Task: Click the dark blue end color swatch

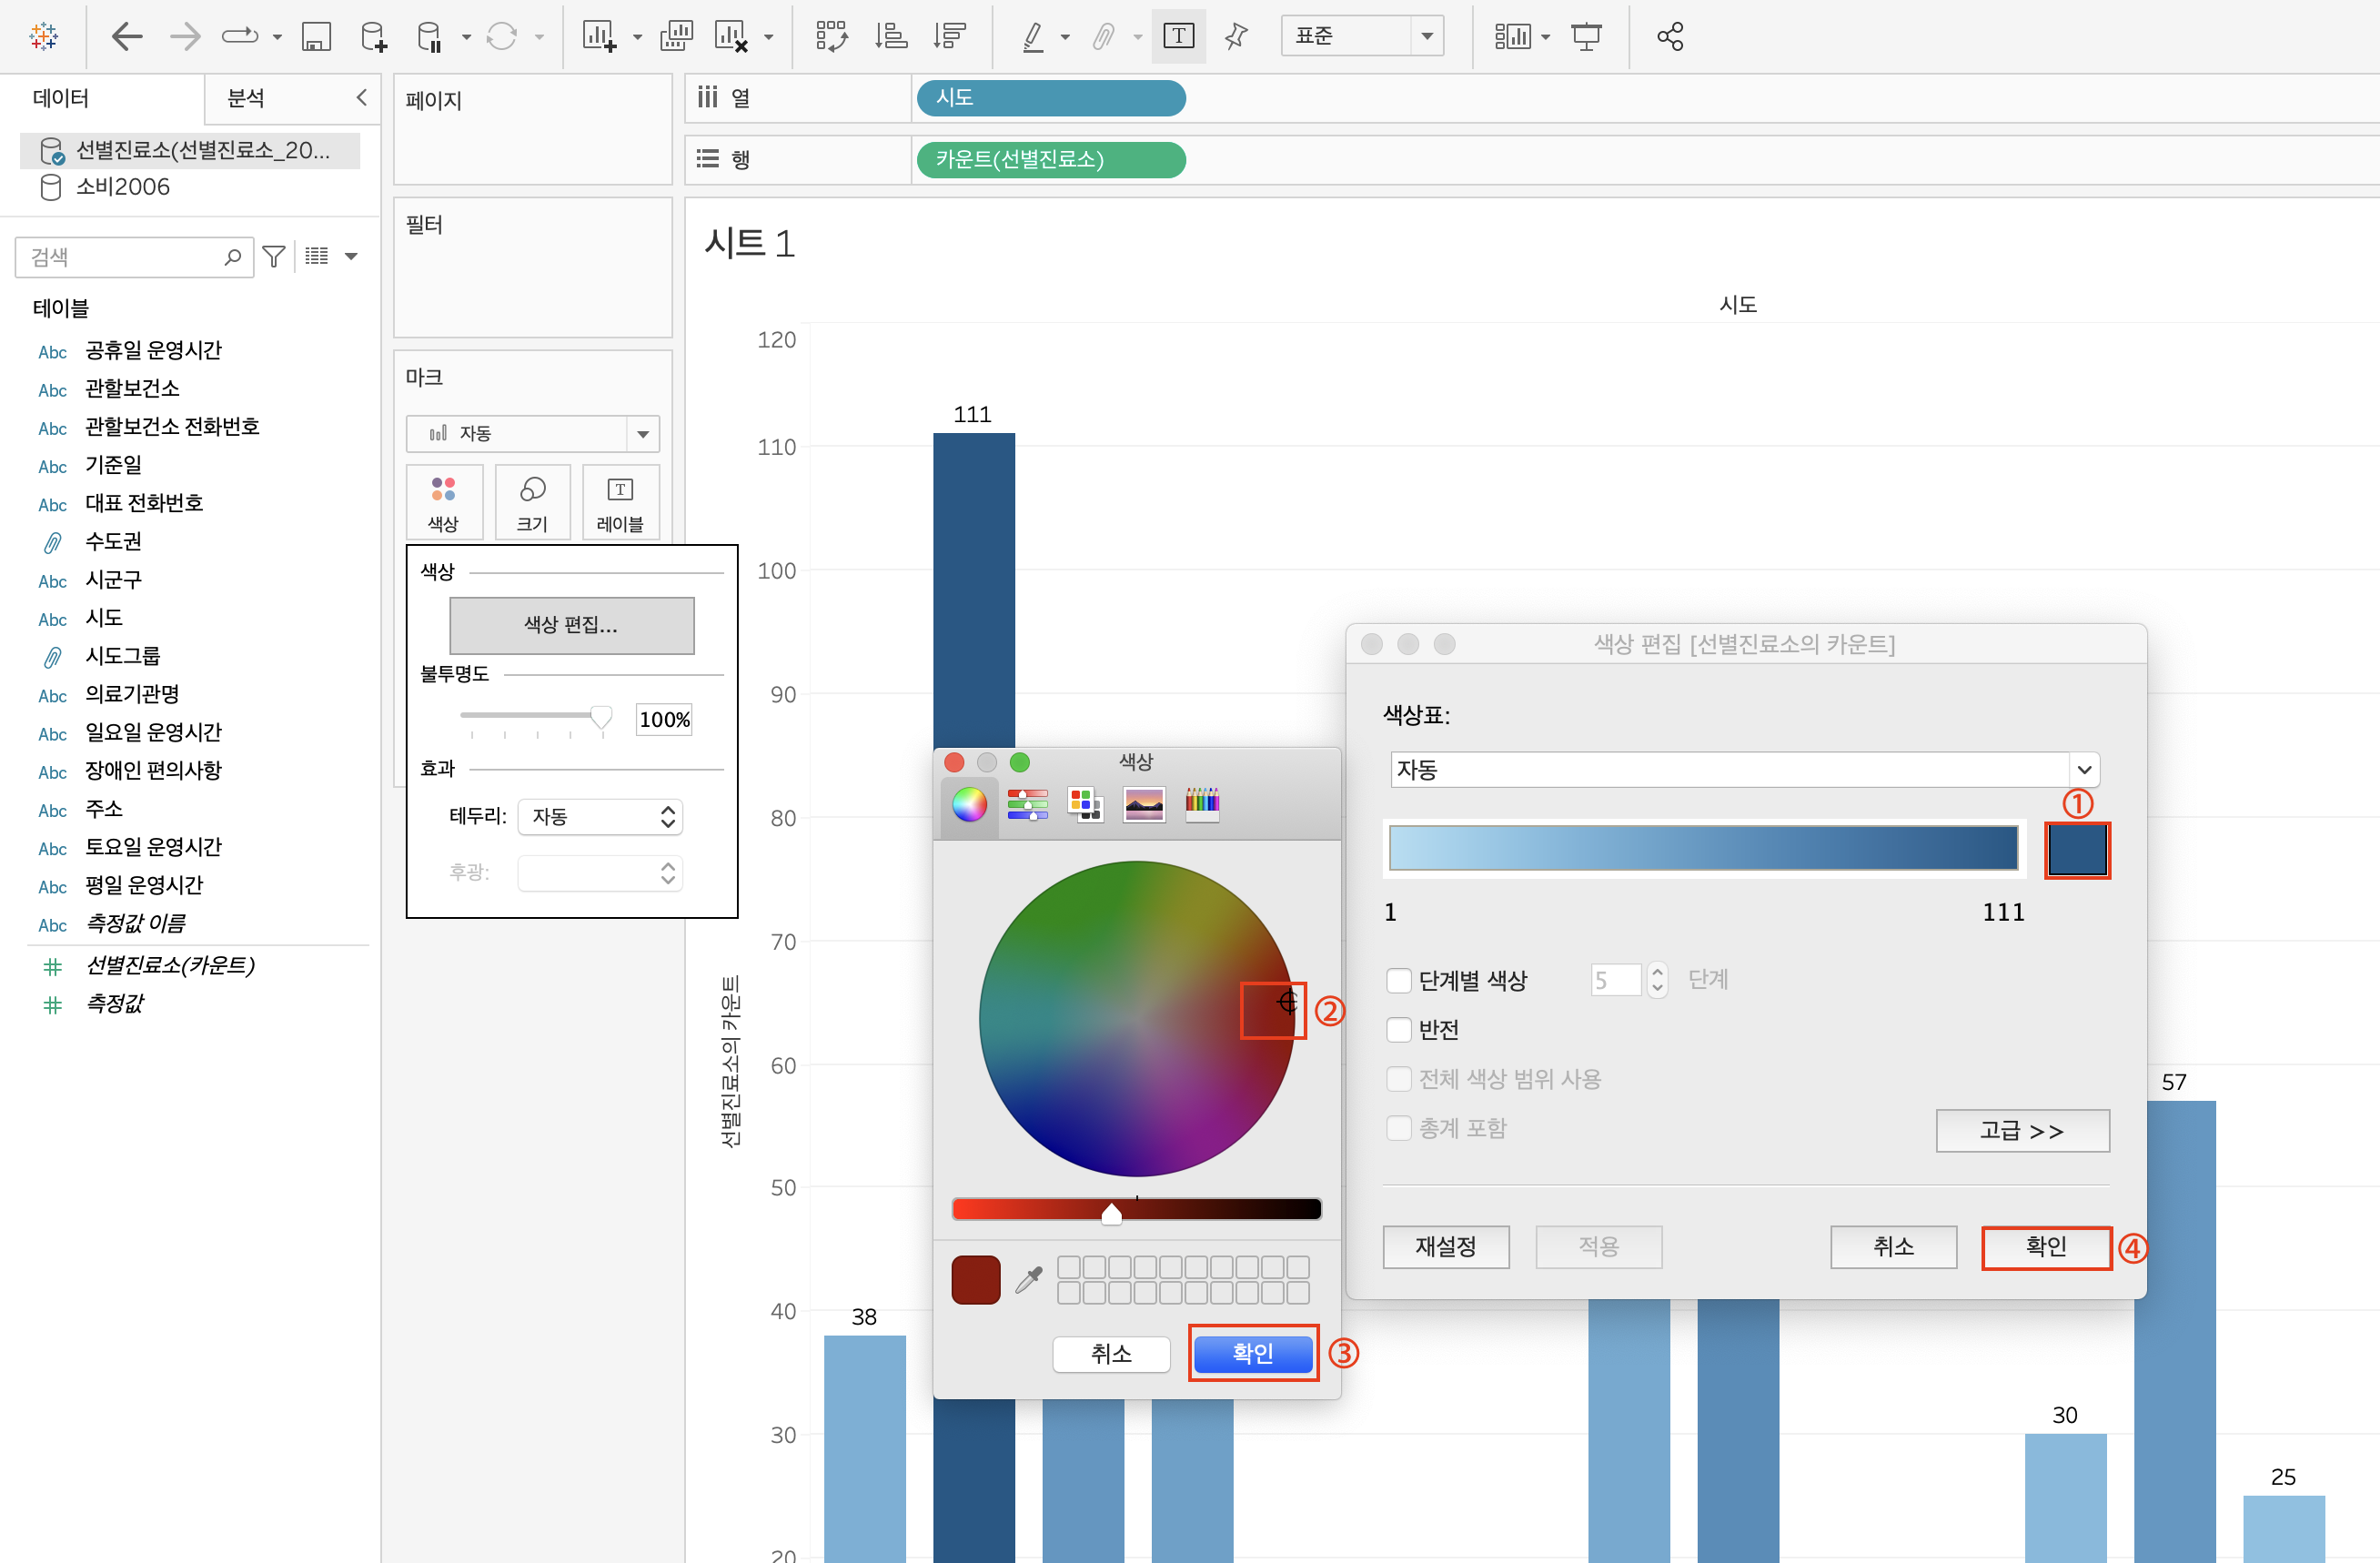Action: (2076, 850)
